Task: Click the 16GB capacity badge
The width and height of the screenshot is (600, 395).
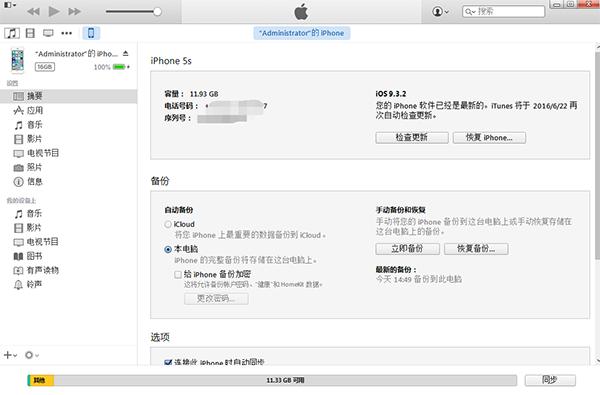Action: tap(45, 67)
